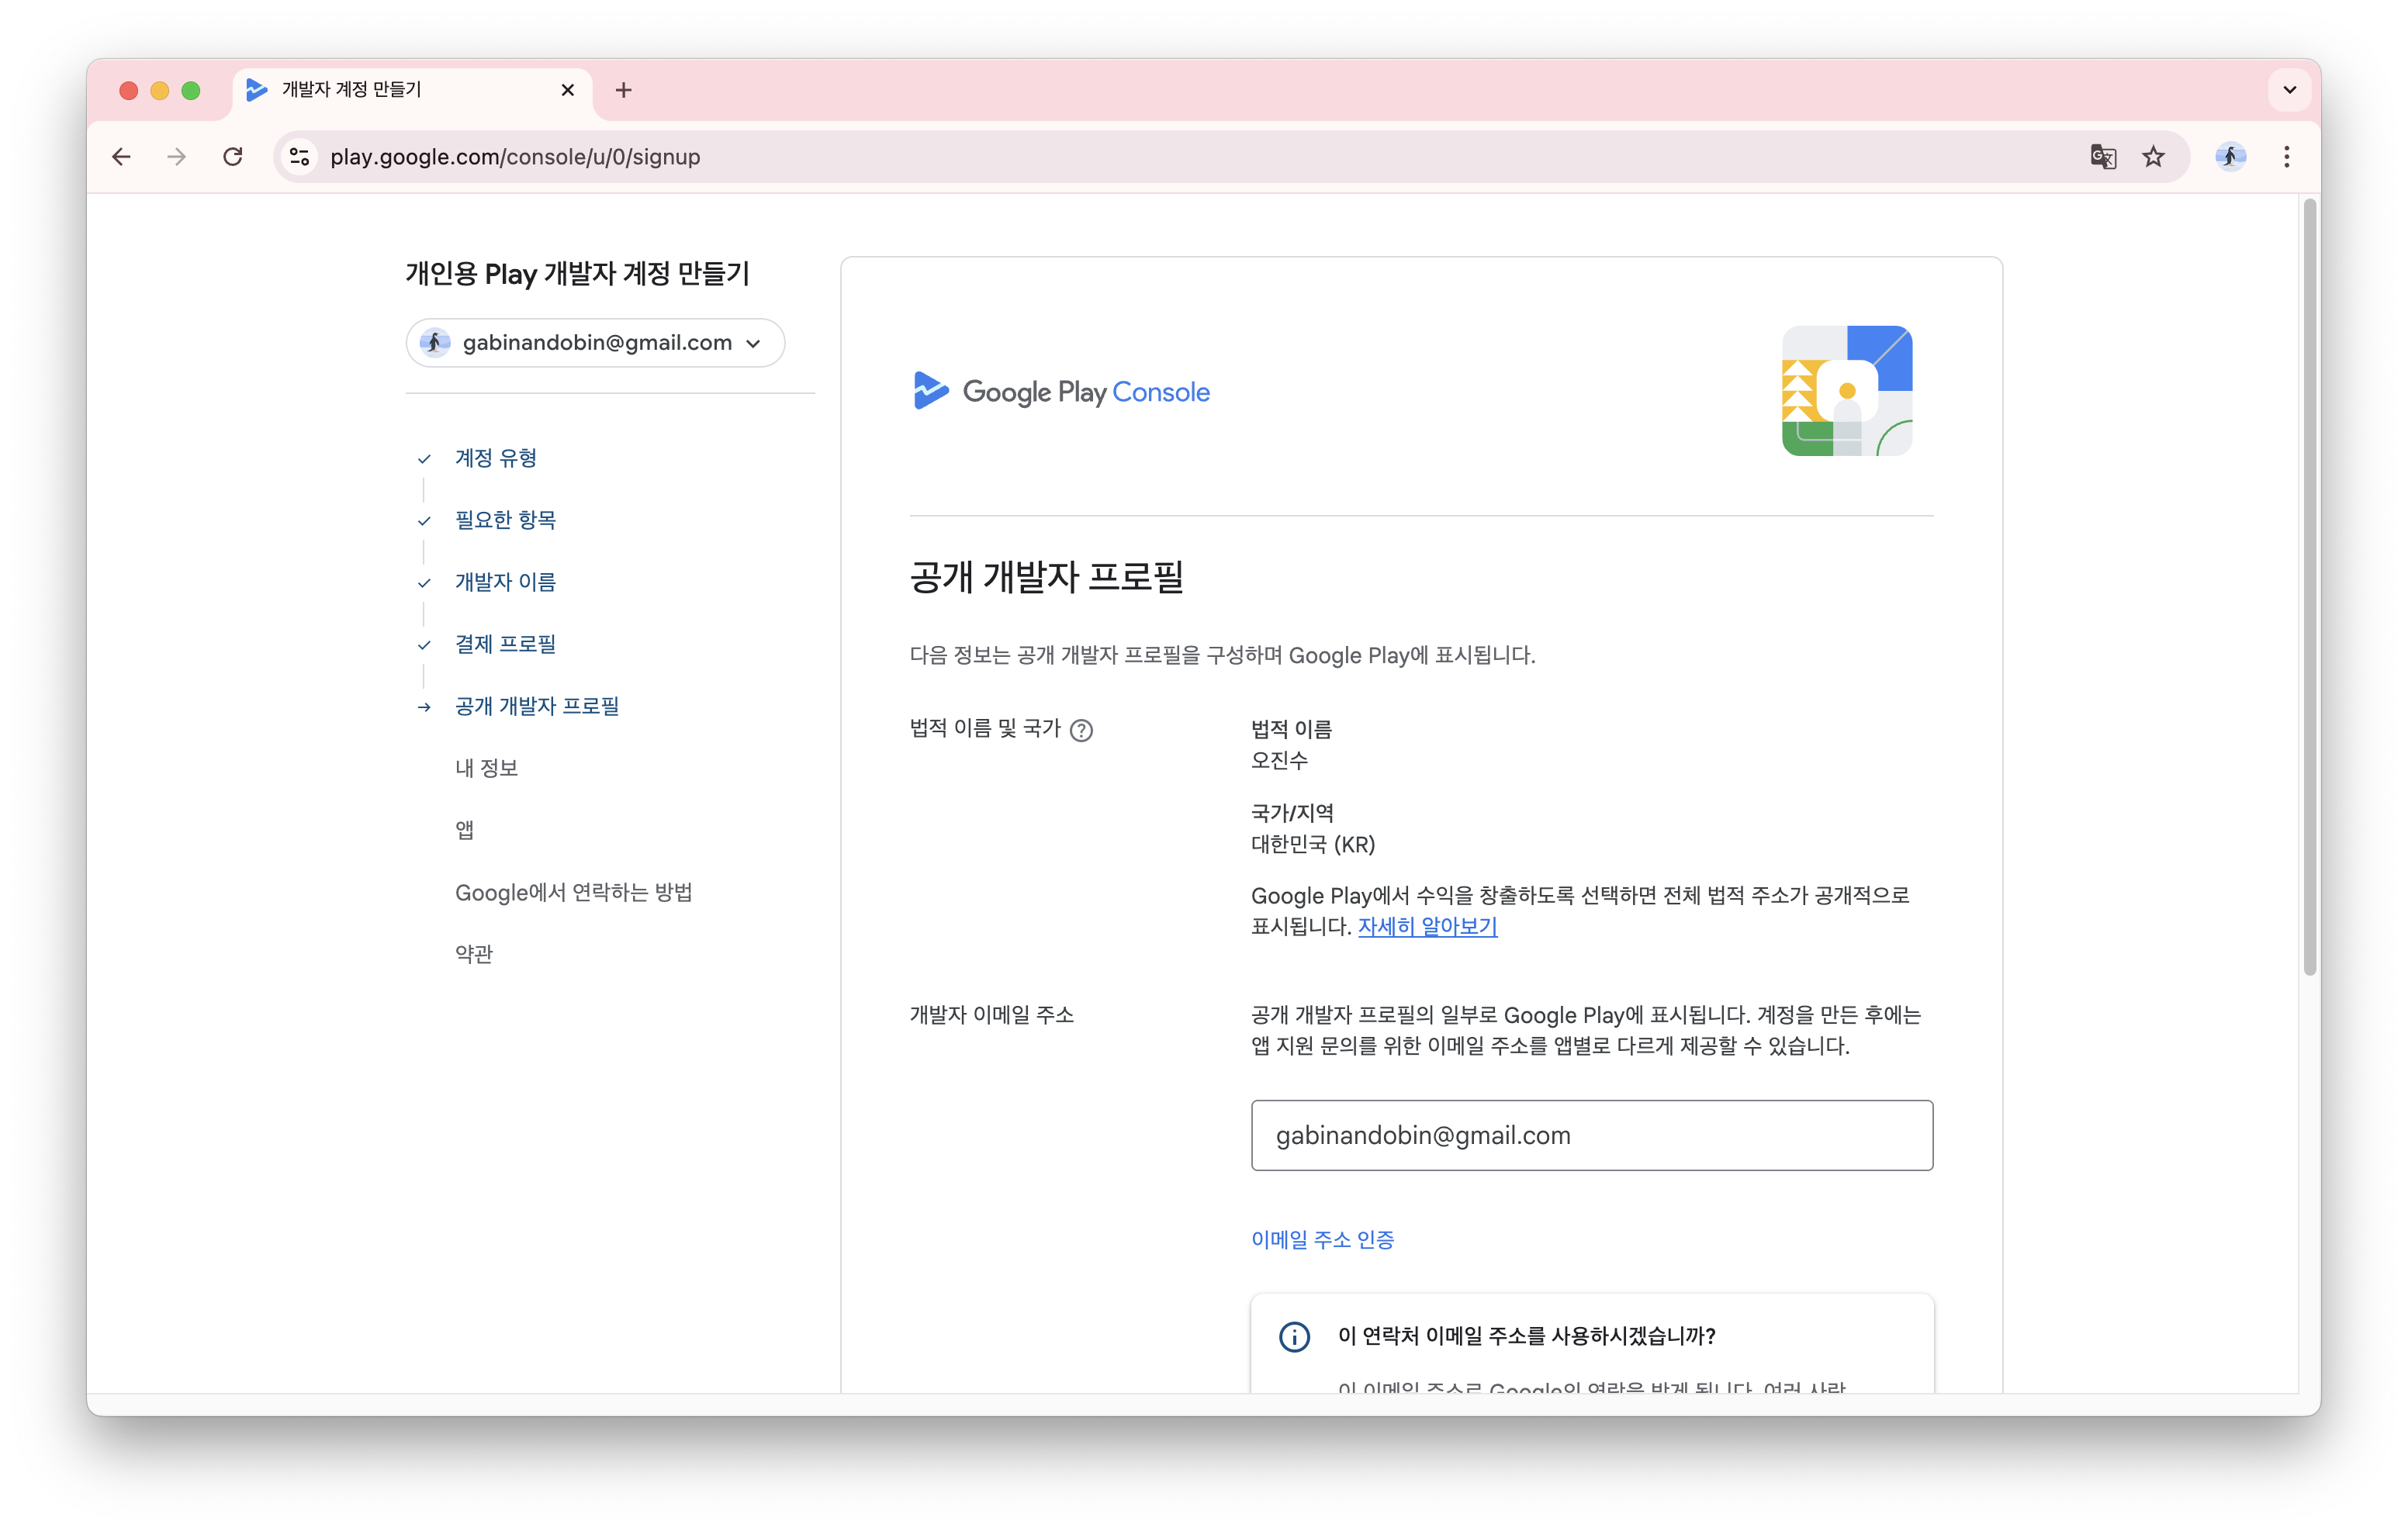The image size is (2408, 1531).
Task: Click the help icon beside 법적 이름 및 국가
Action: click(1081, 730)
